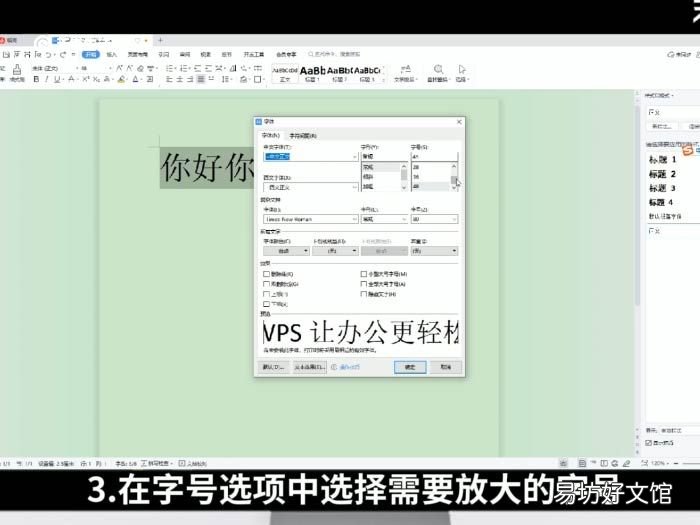The image size is (700, 525).
Task: Check the 删除线 strikethrough checkbox
Action: pyautogui.click(x=267, y=274)
